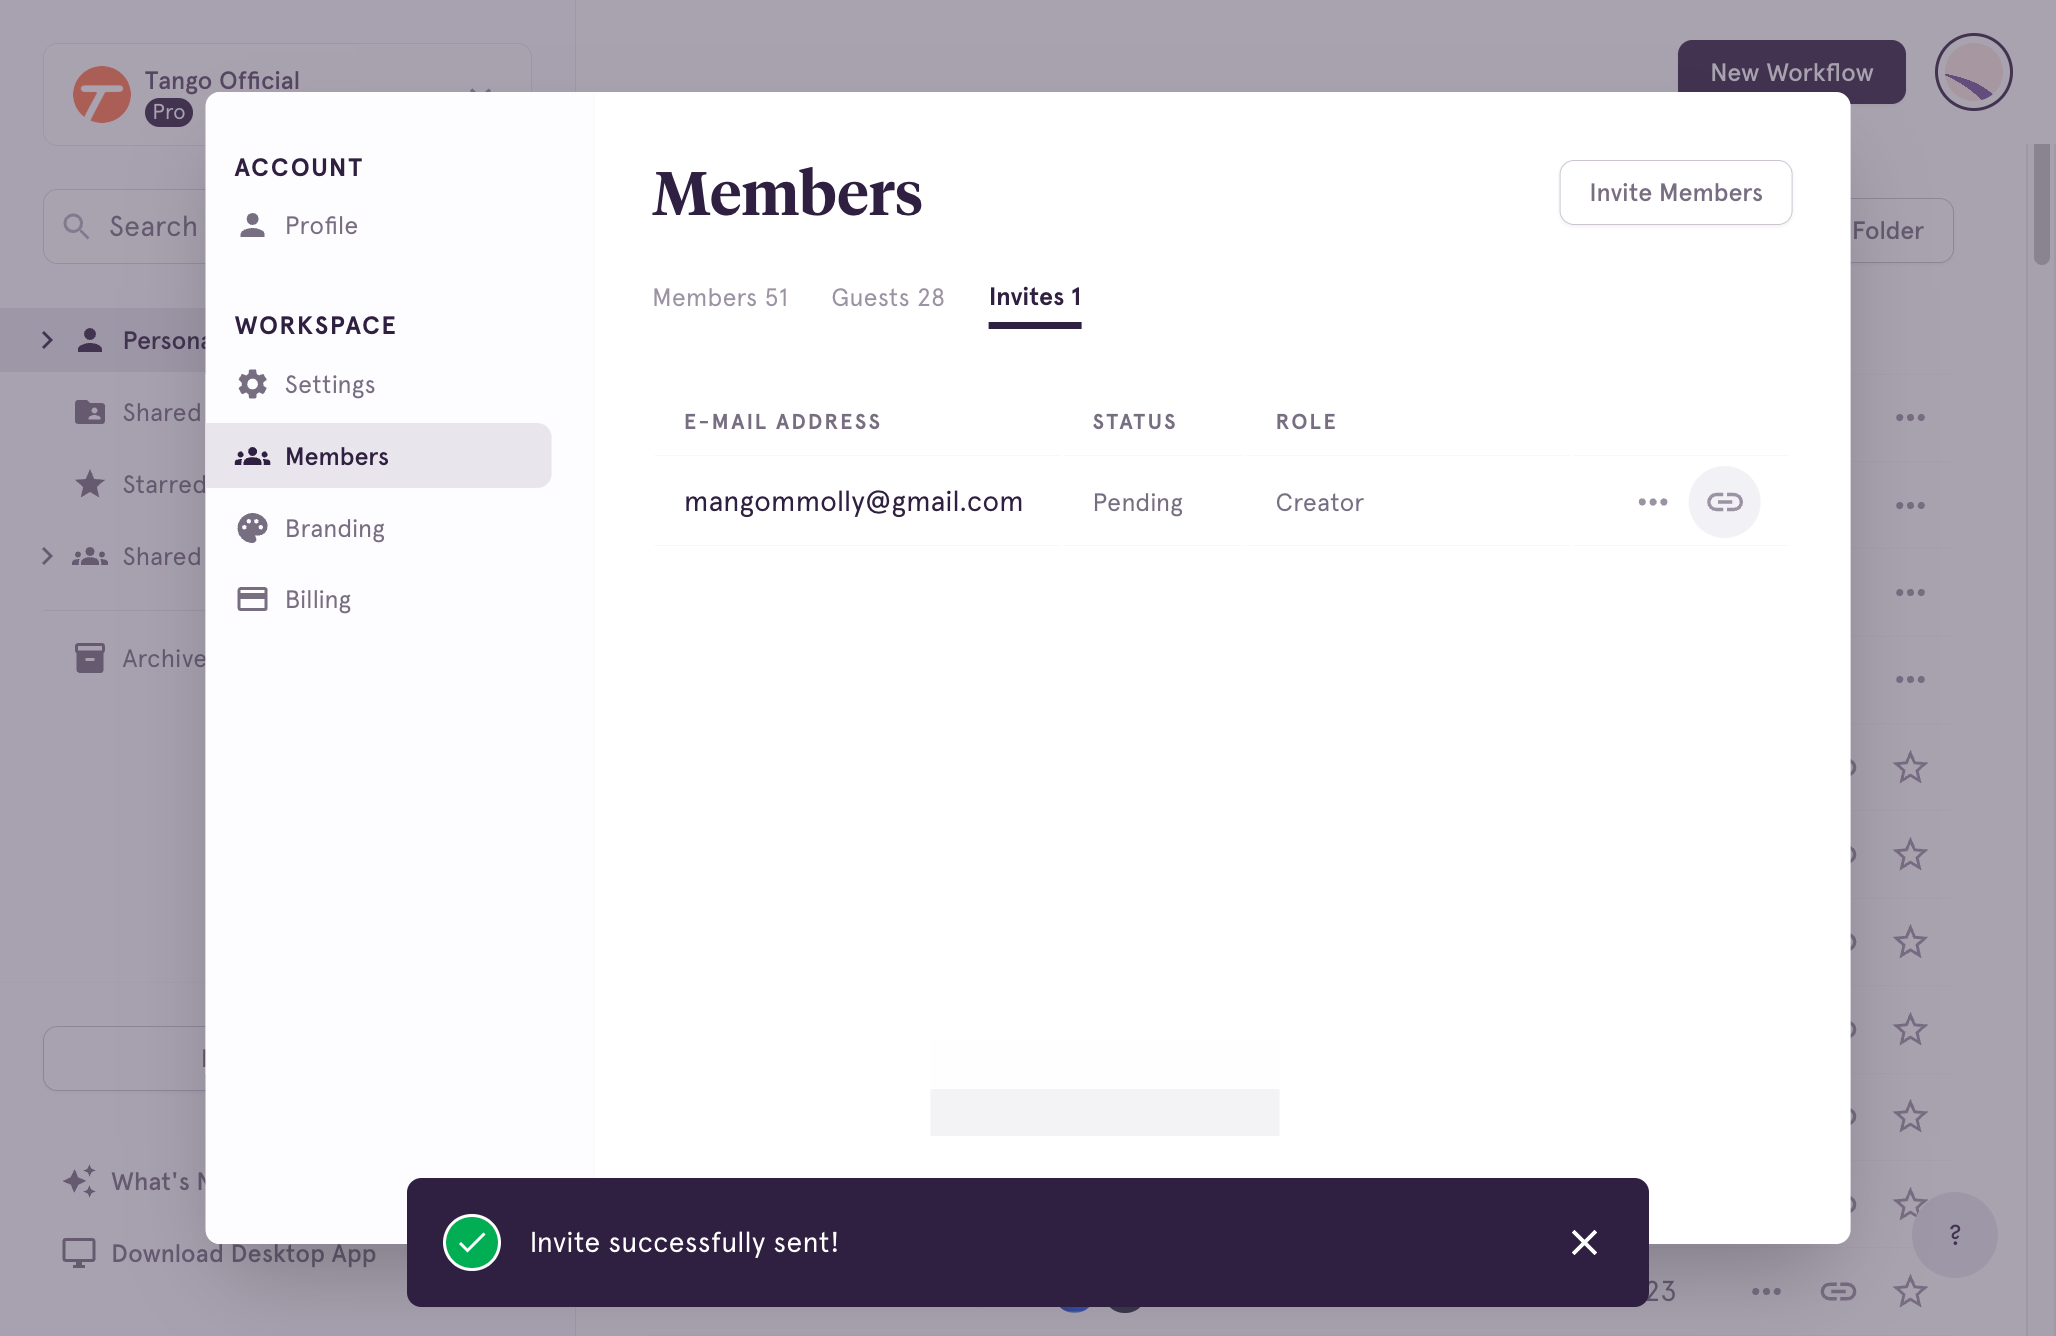Image resolution: width=2056 pixels, height=1336 pixels.
Task: Click the STATUS column header
Action: point(1134,422)
